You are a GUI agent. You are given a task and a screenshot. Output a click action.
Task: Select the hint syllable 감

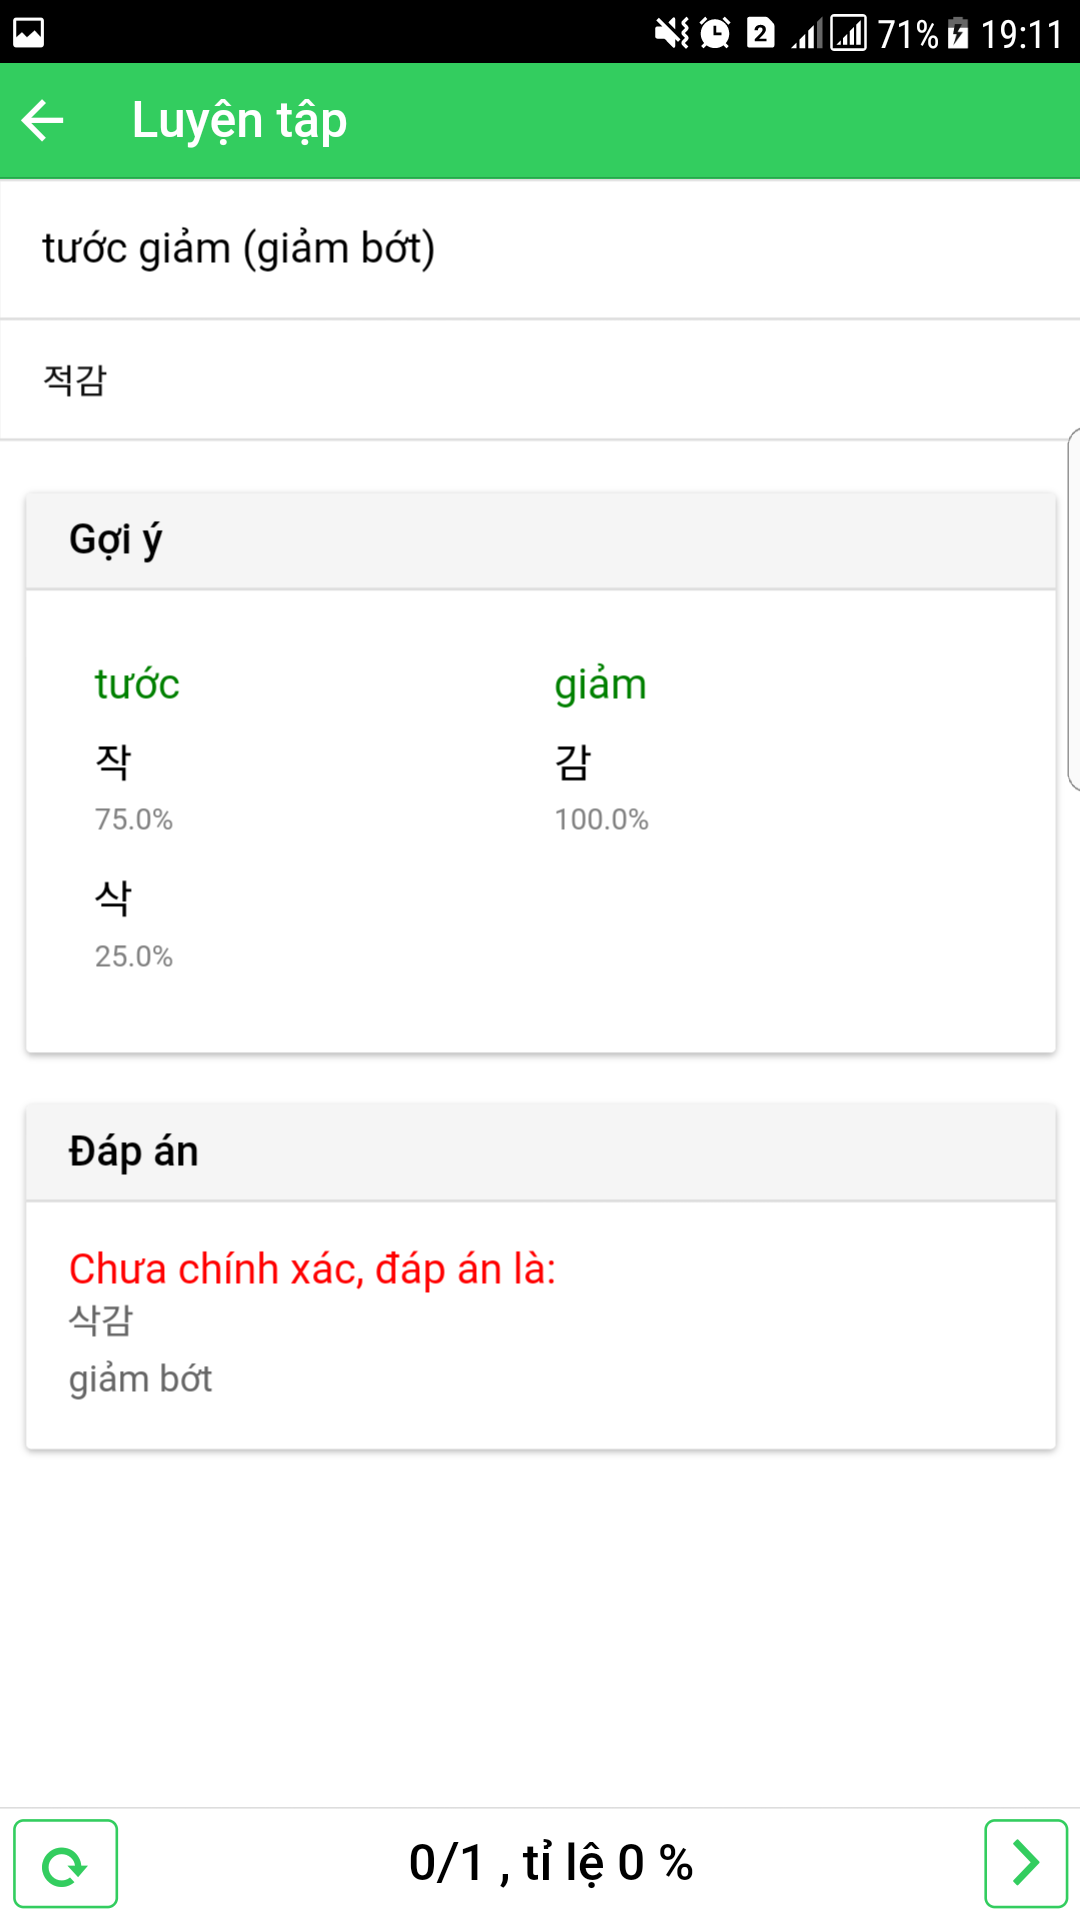tap(573, 762)
